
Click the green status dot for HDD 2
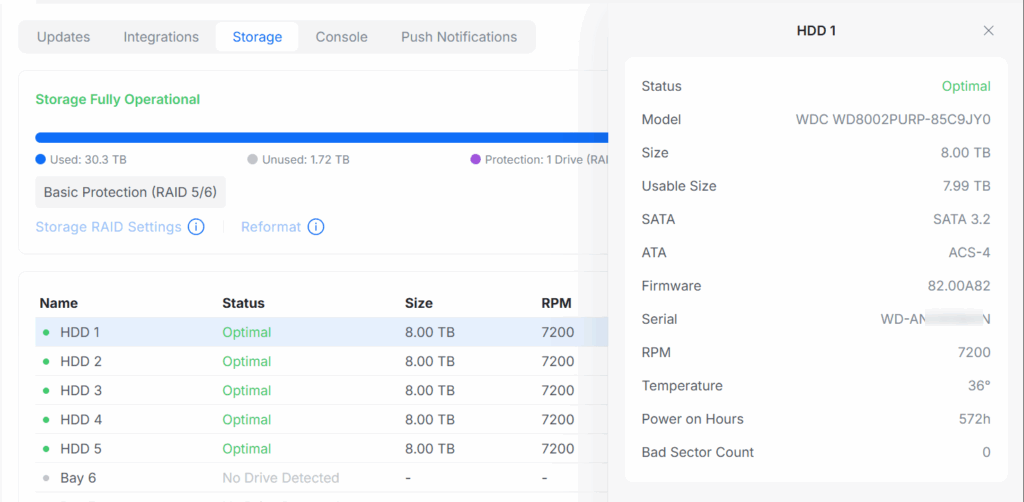click(46, 362)
